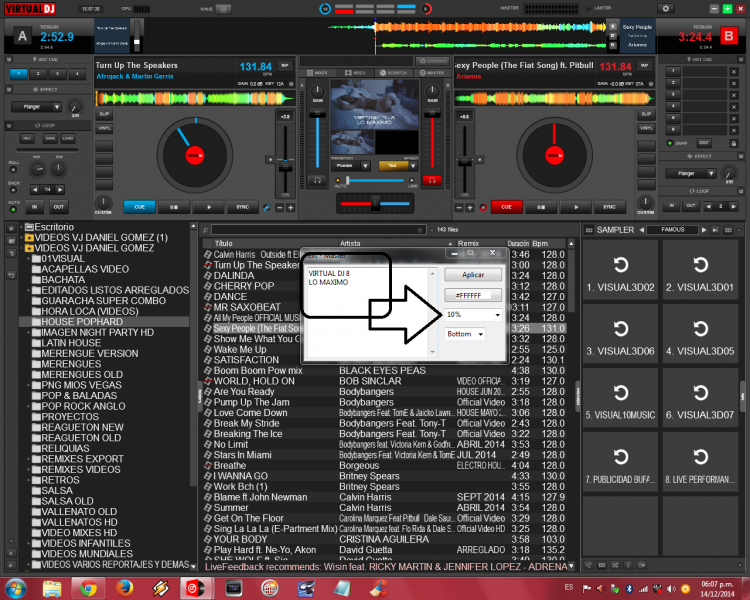
Task: Open Firefox from taskbar
Action: [124, 588]
